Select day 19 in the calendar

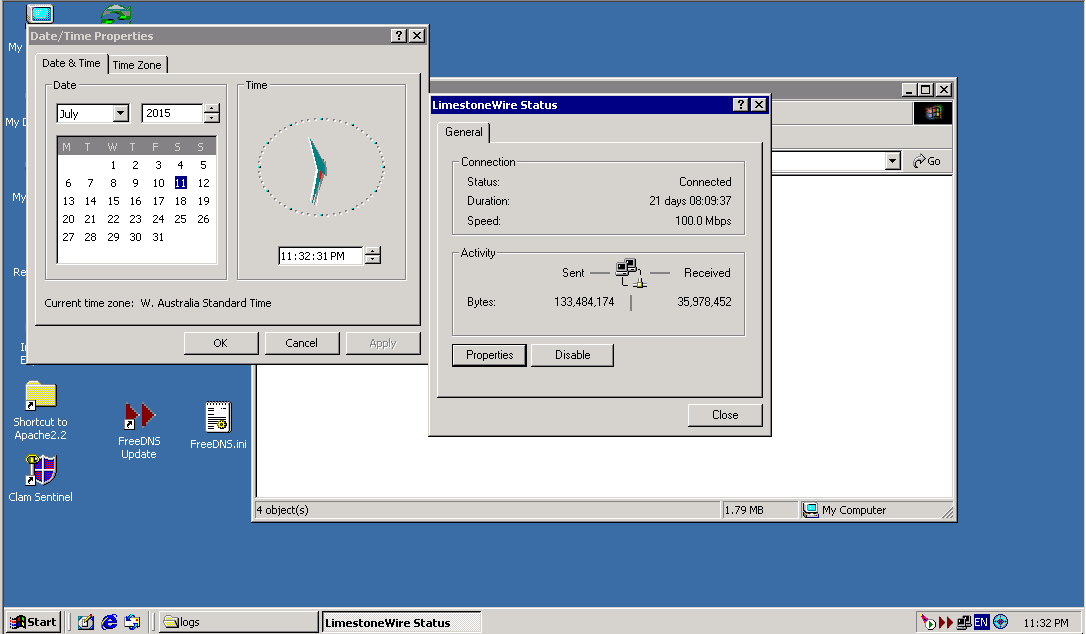203,201
